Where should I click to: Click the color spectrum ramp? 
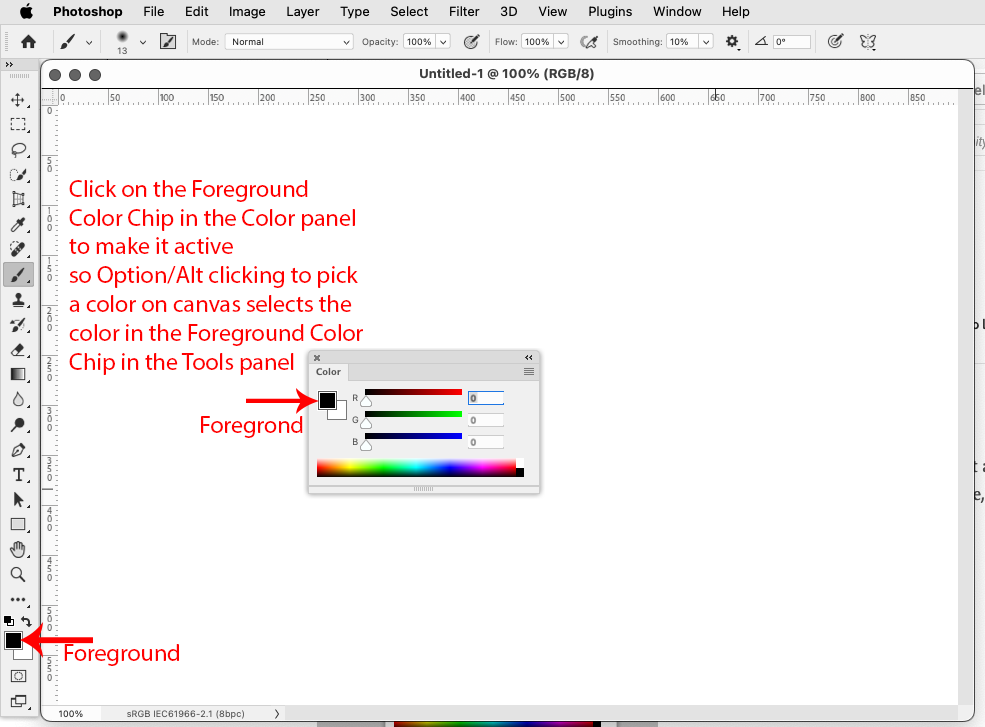point(420,468)
